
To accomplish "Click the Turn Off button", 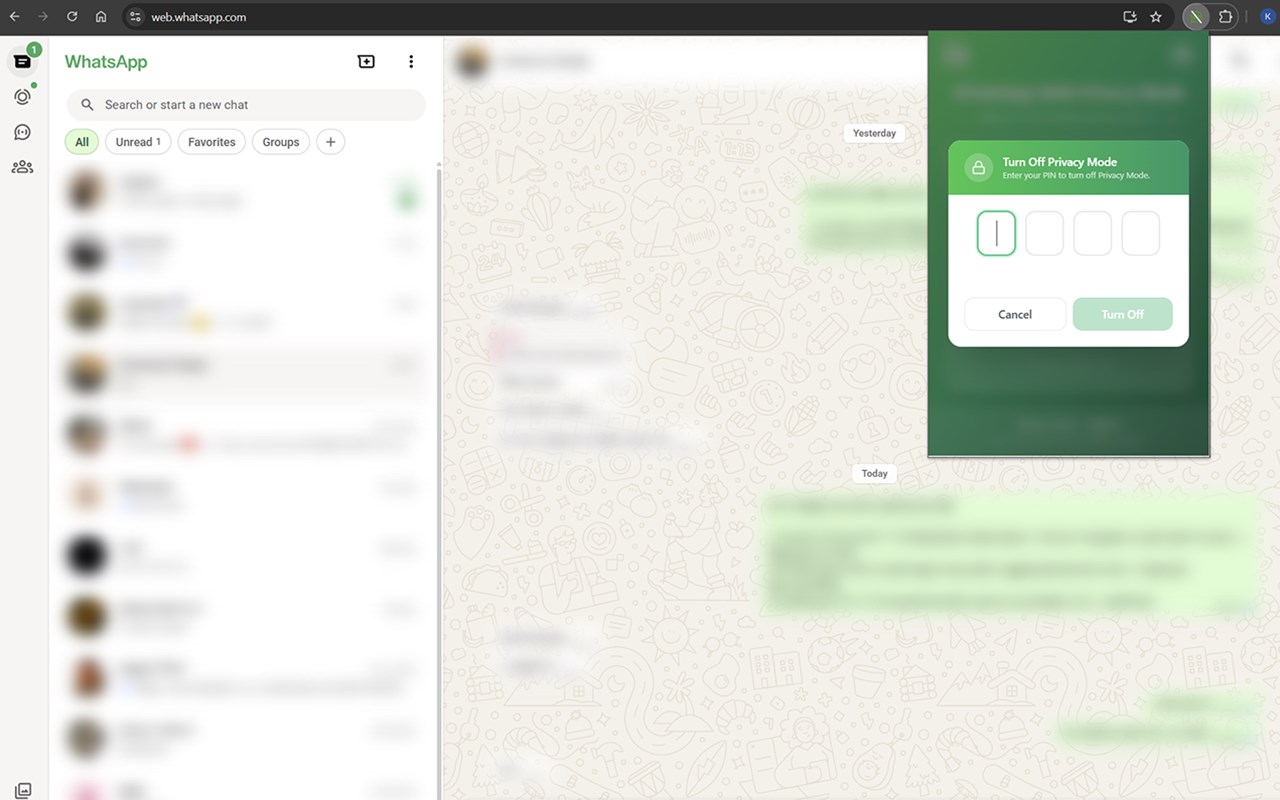I will (1123, 314).
